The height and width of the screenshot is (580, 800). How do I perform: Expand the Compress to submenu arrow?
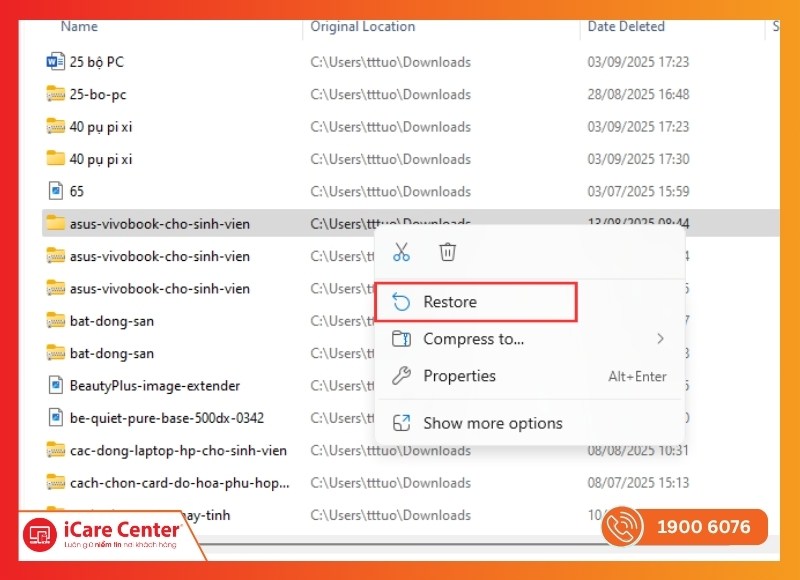tap(660, 339)
